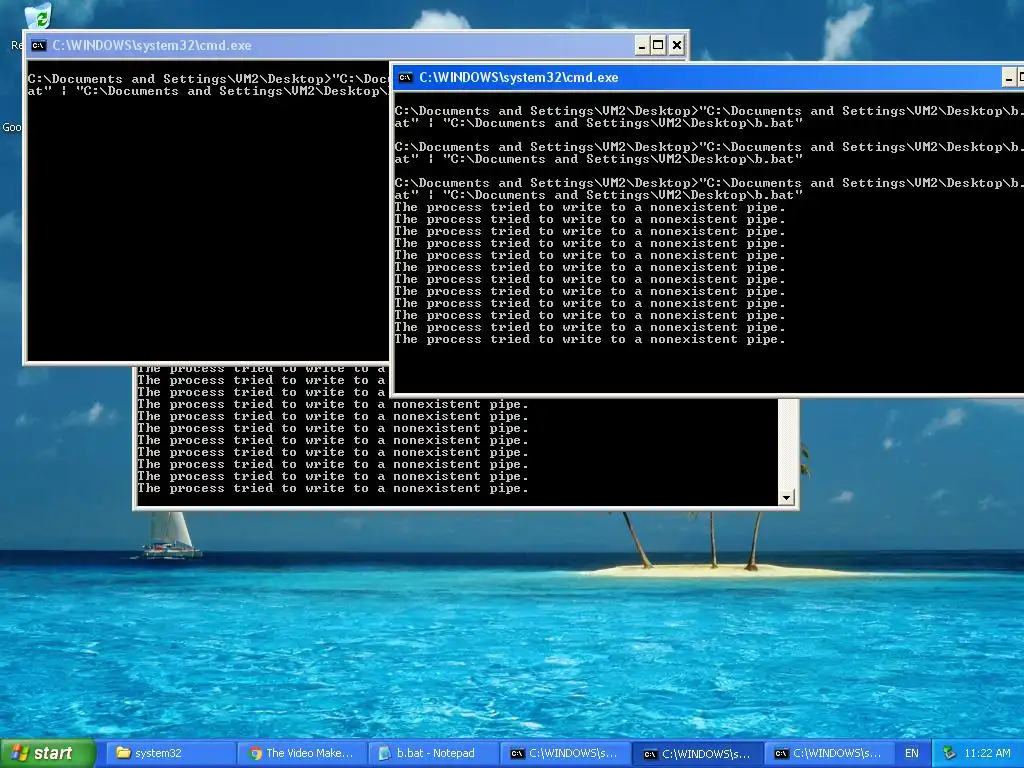This screenshot has height=768, width=1024.
Task: Switch to the system32 folder taskbar button
Action: click(x=170, y=753)
